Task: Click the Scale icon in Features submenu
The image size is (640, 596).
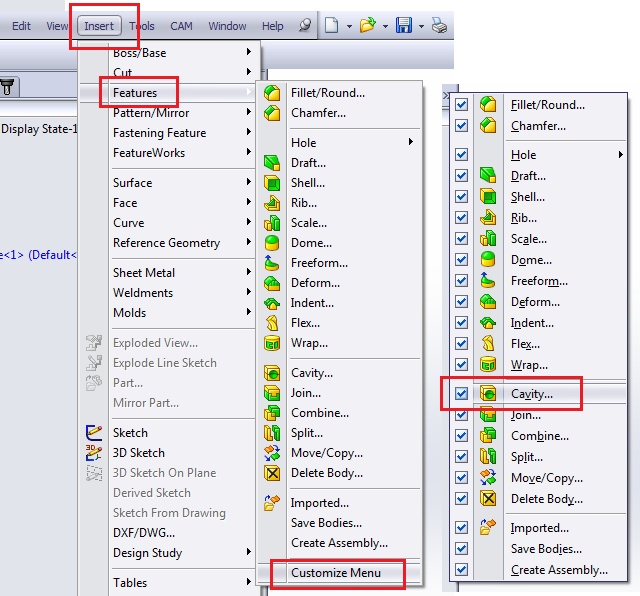Action: 272,223
